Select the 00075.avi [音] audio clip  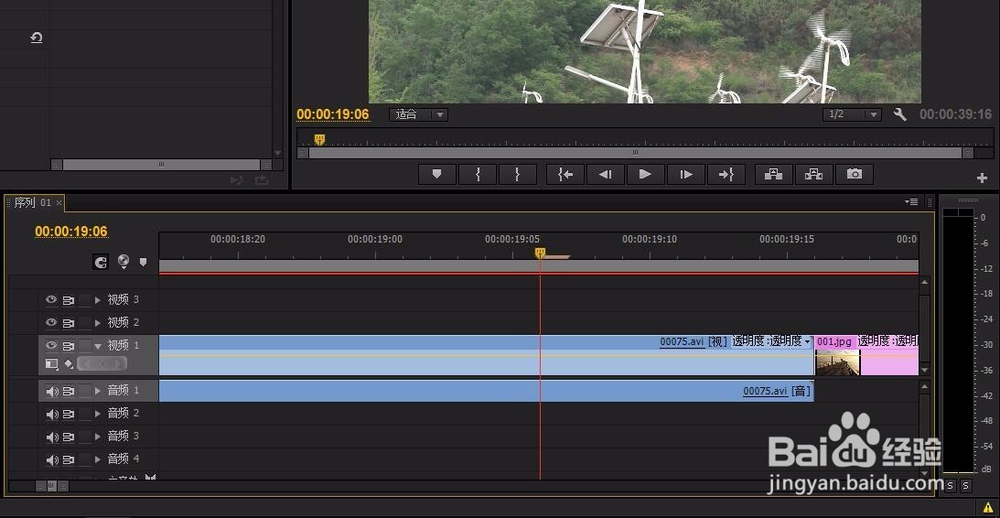(486, 391)
